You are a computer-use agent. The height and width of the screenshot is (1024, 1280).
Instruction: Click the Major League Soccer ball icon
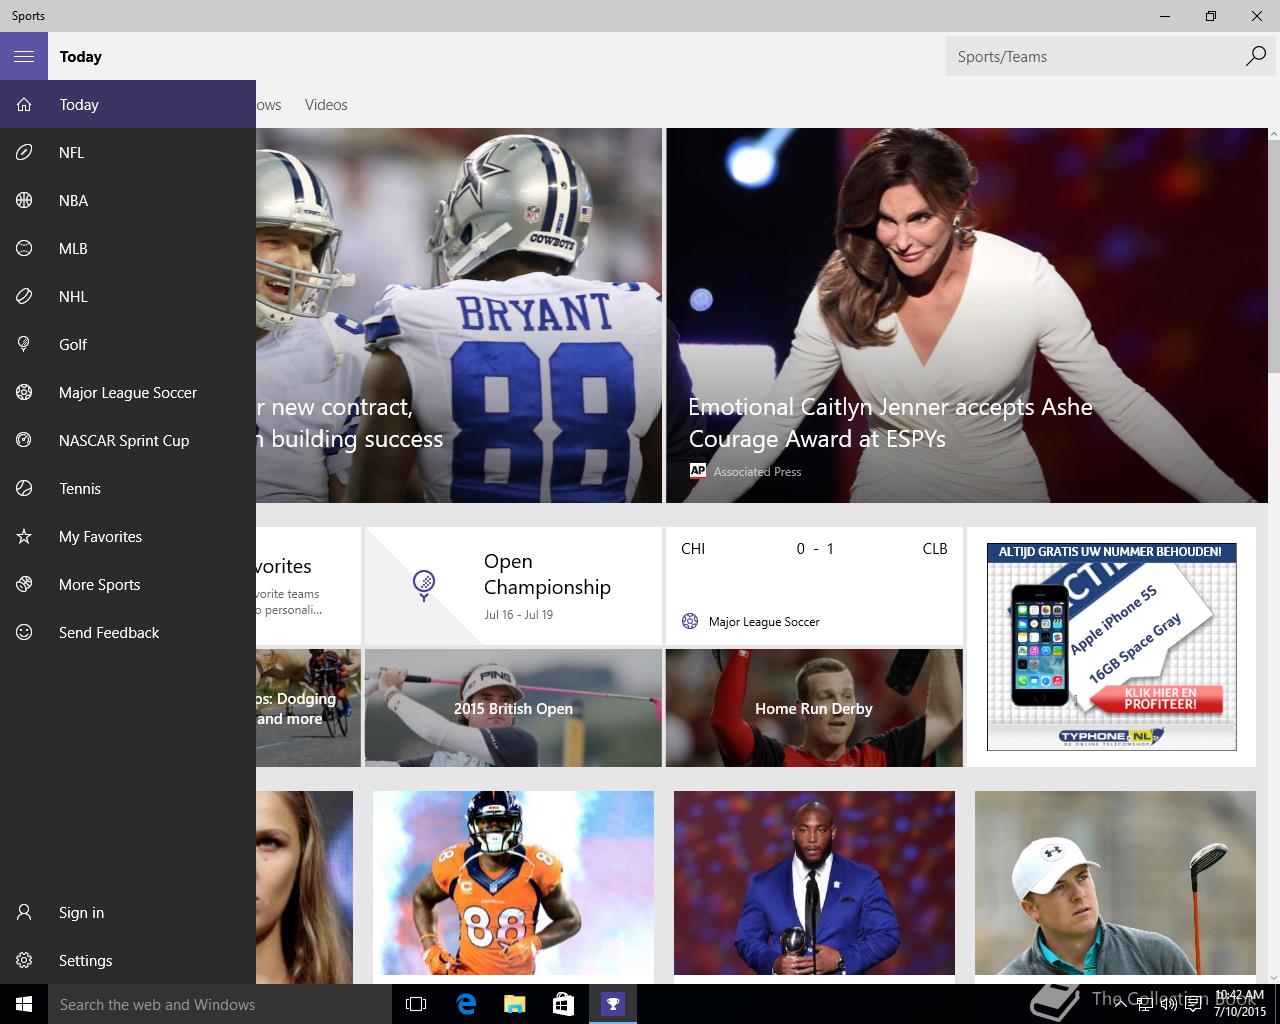[24, 392]
